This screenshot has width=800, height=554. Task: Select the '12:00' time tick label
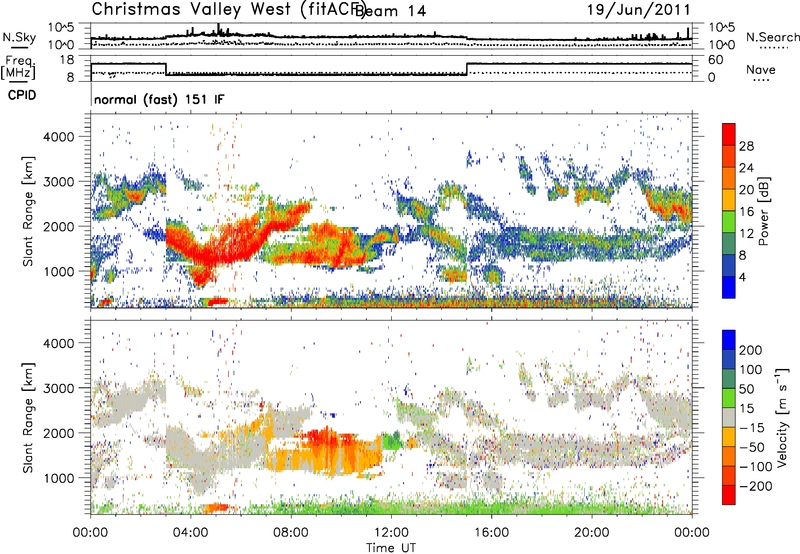coord(391,533)
